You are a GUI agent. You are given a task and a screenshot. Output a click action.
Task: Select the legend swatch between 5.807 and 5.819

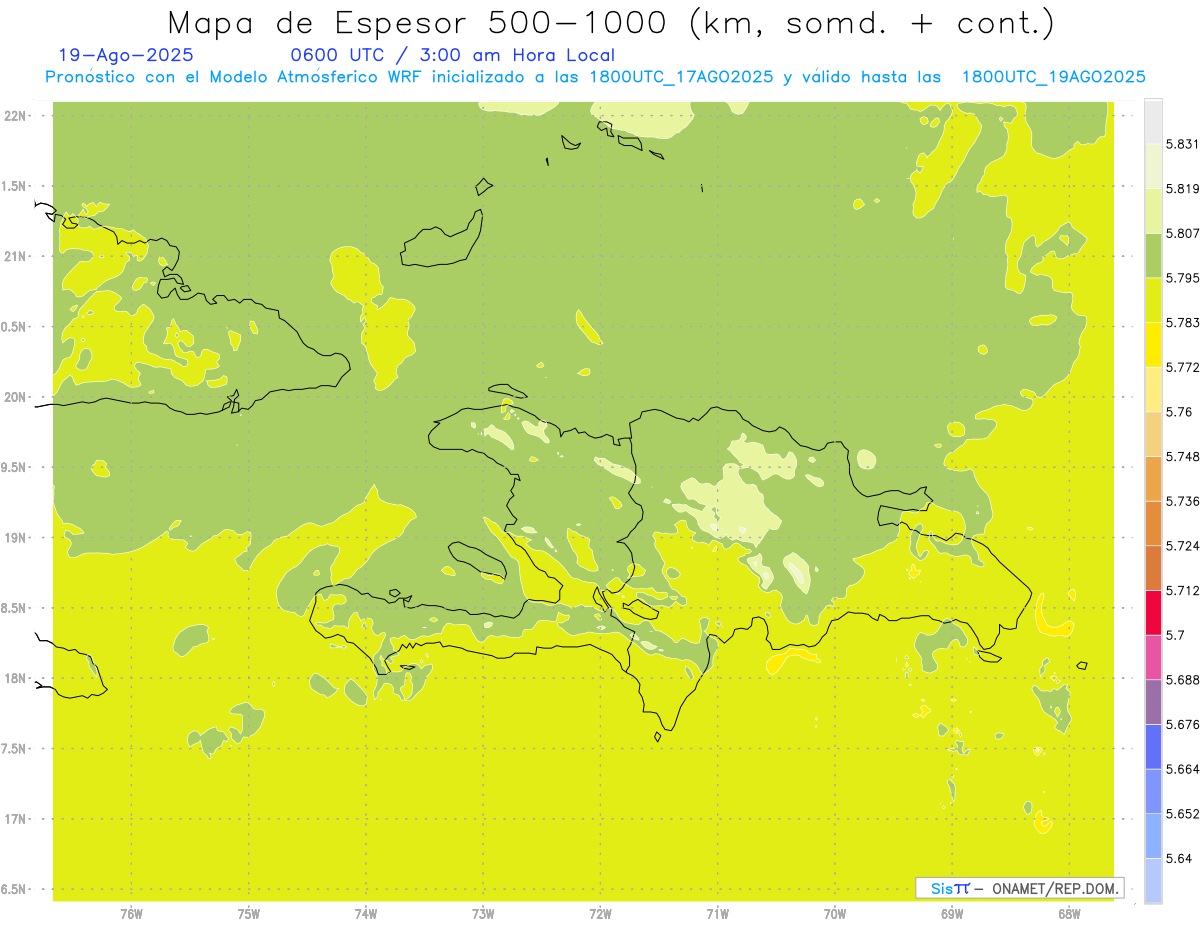[x=1153, y=210]
